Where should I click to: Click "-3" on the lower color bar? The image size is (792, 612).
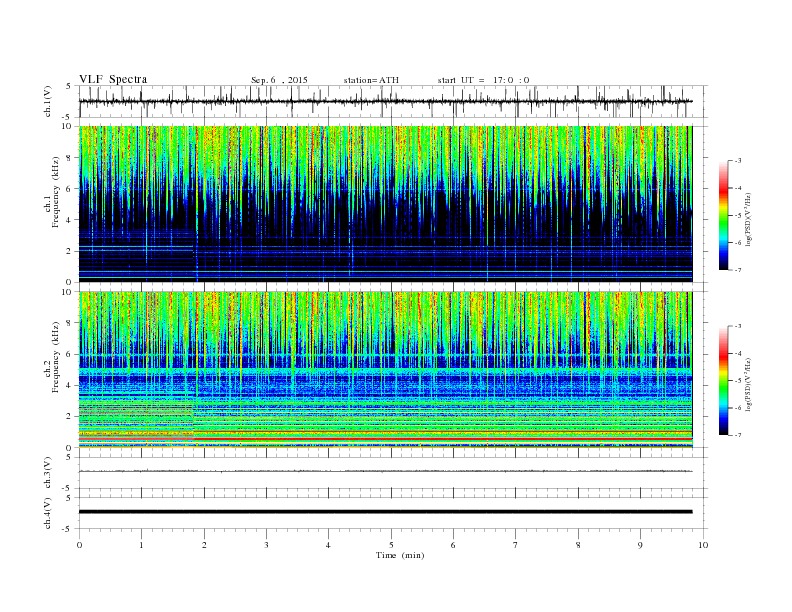(737, 326)
